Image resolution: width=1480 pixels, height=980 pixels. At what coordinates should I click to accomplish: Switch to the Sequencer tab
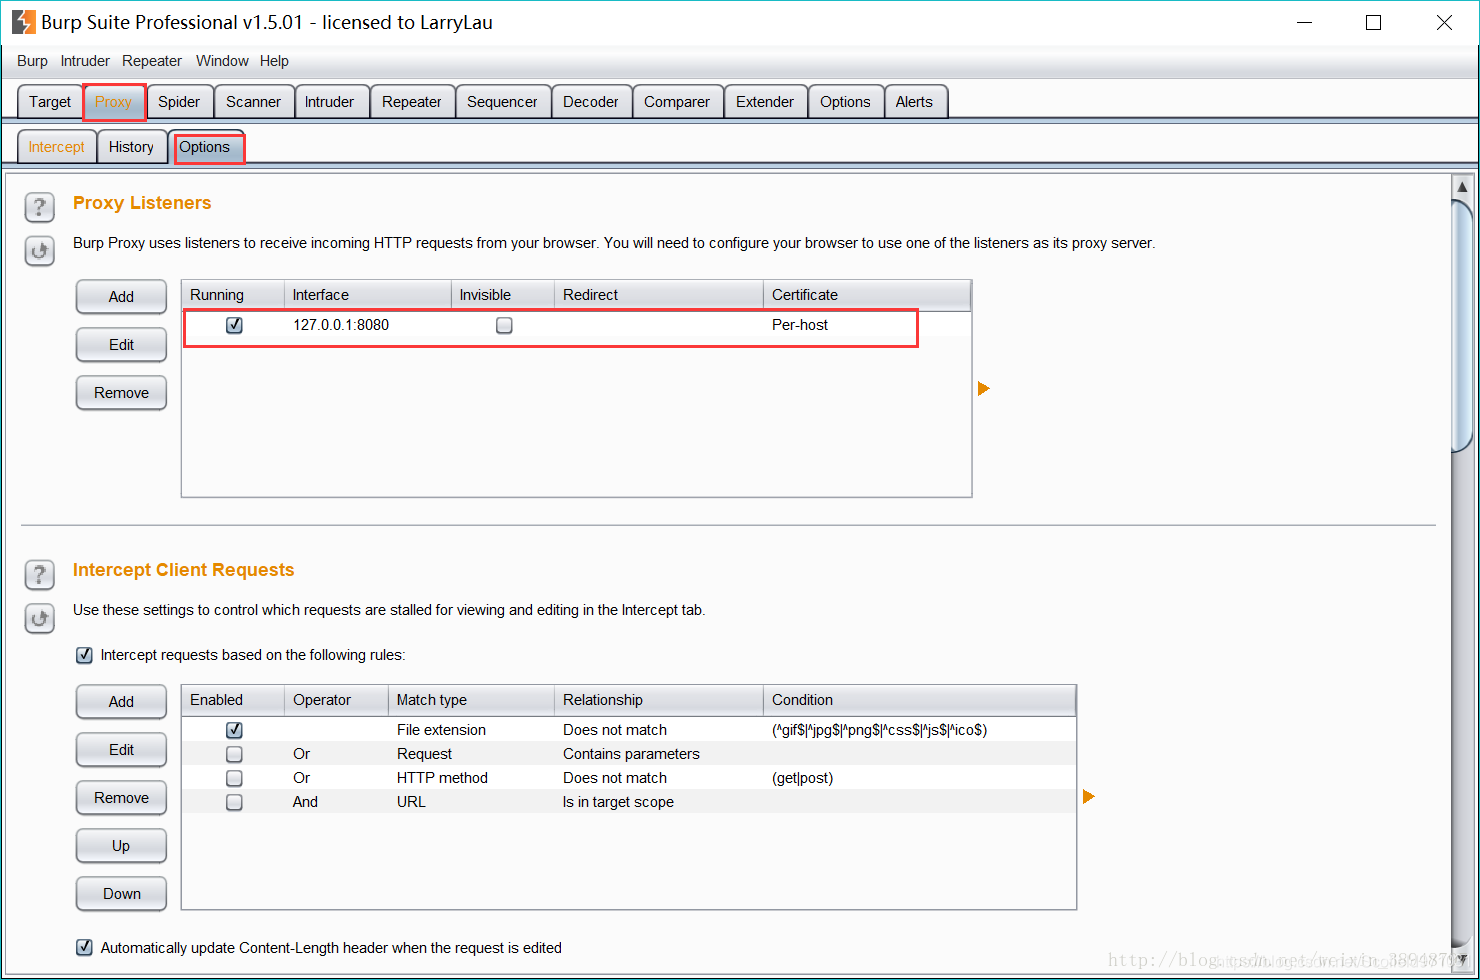coord(502,102)
